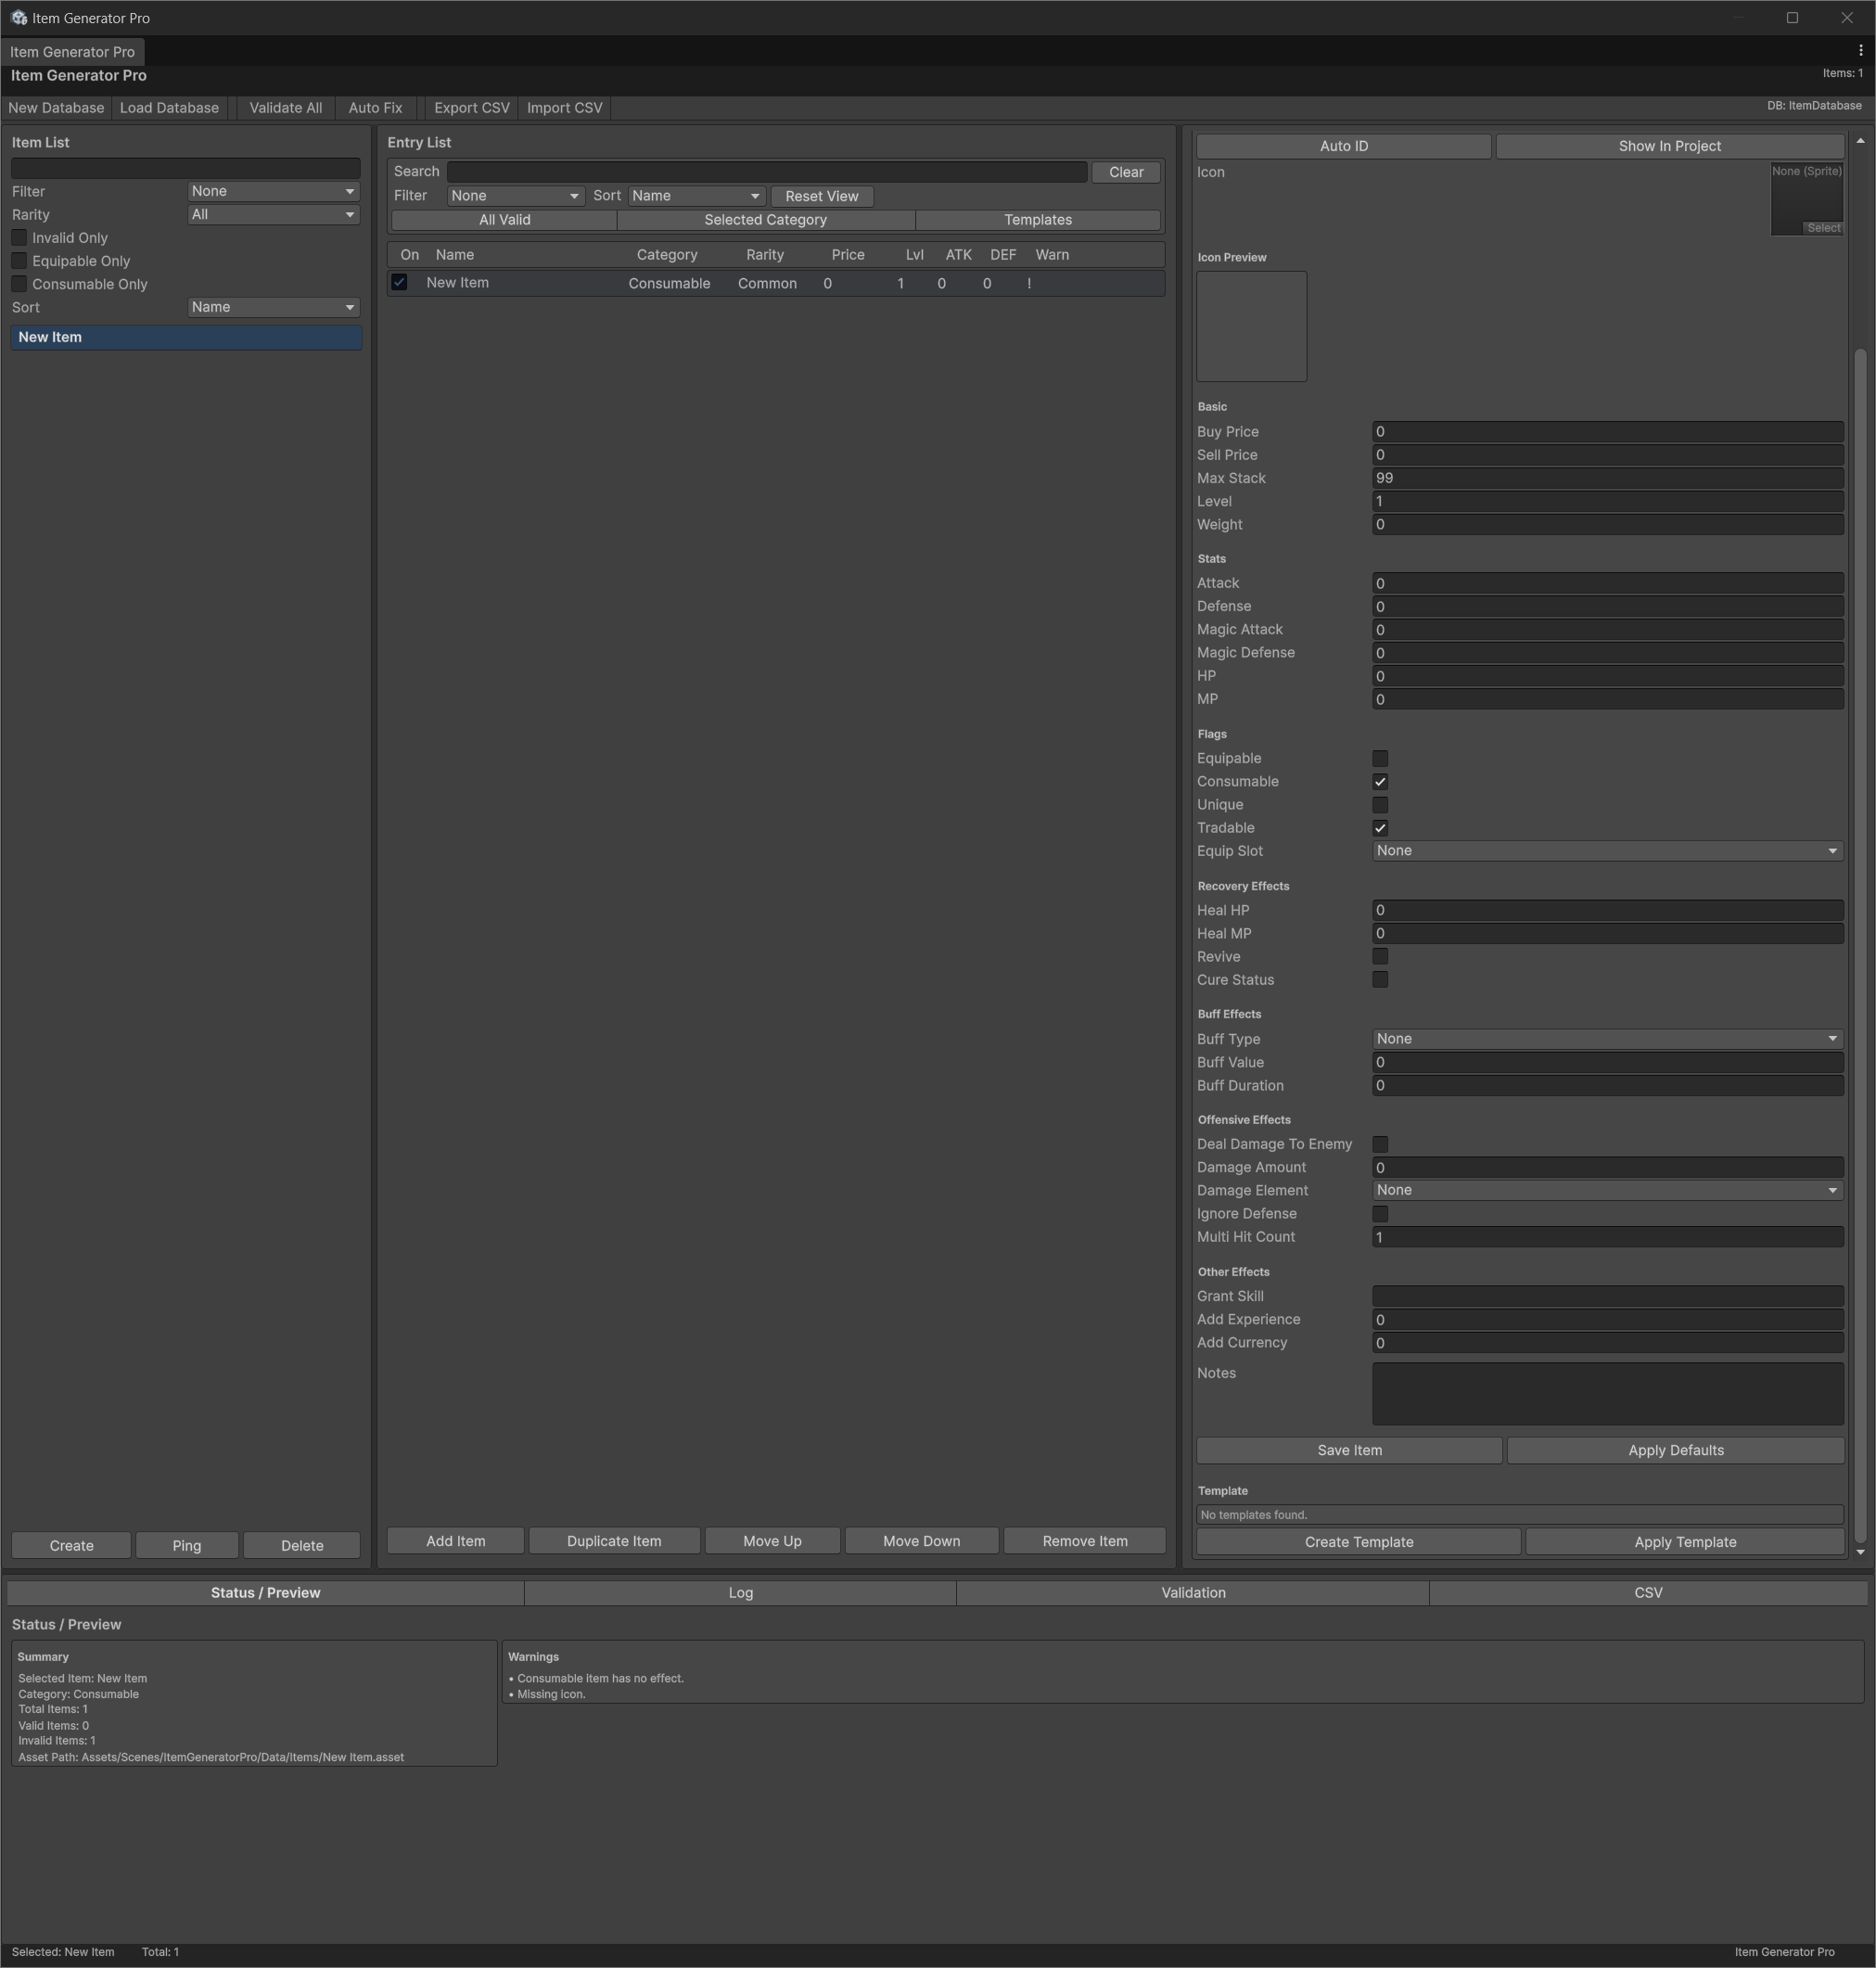Screen dimensions: 1876x1968
Task: Enable the Consumable Only filter
Action: [19, 284]
